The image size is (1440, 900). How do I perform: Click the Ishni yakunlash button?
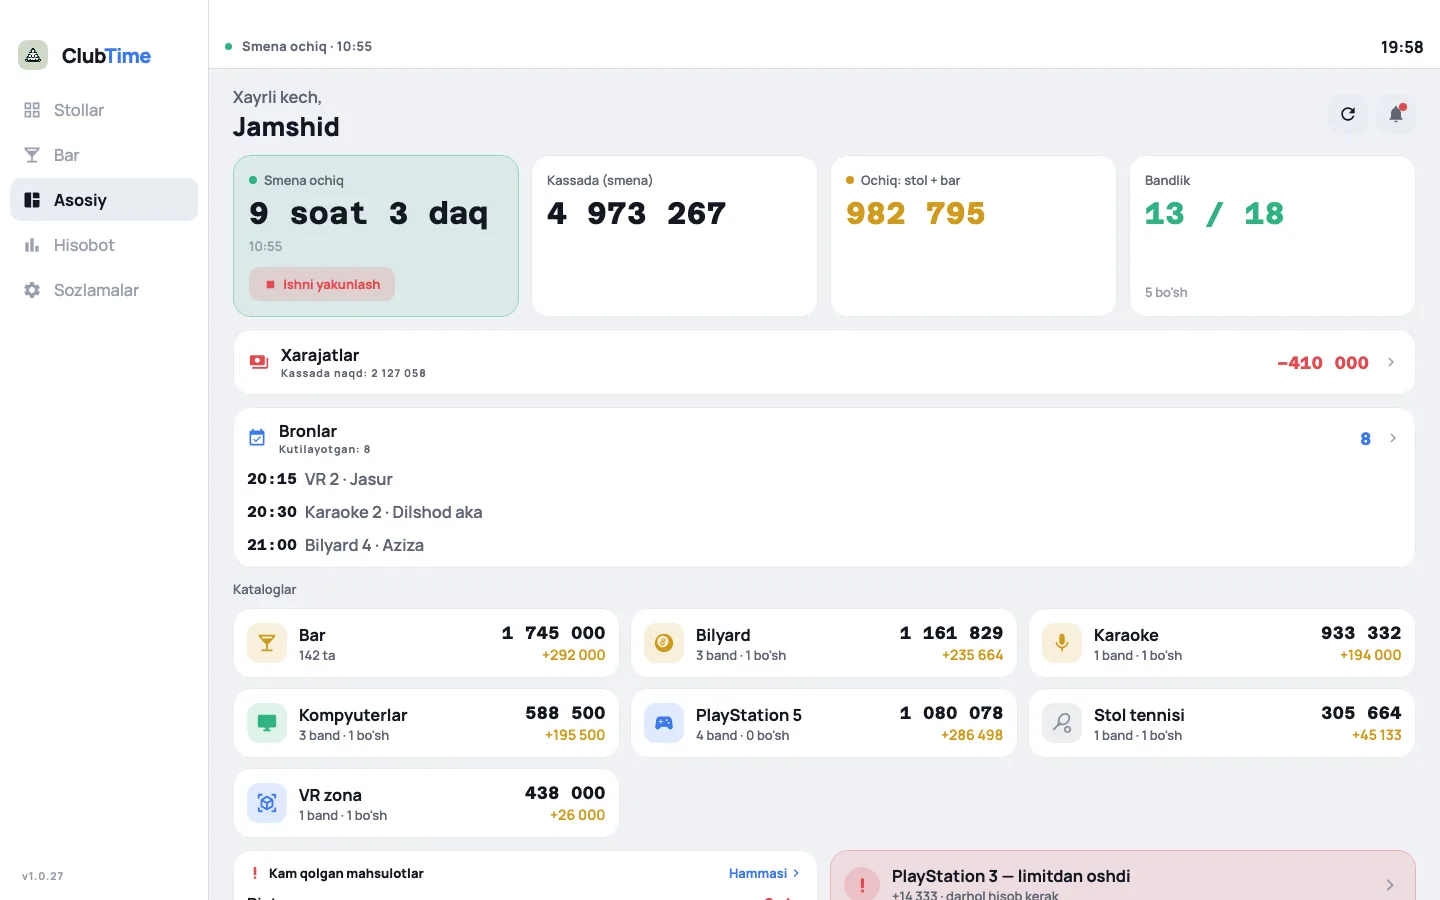click(322, 284)
